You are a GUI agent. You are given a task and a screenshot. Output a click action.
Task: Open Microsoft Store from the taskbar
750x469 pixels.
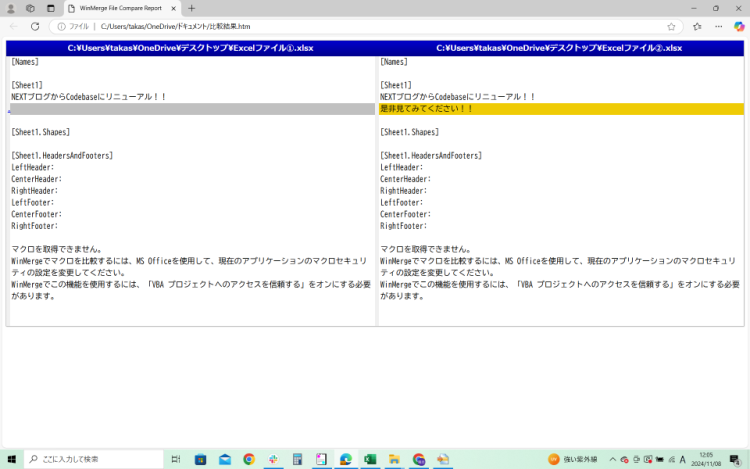click(201, 459)
